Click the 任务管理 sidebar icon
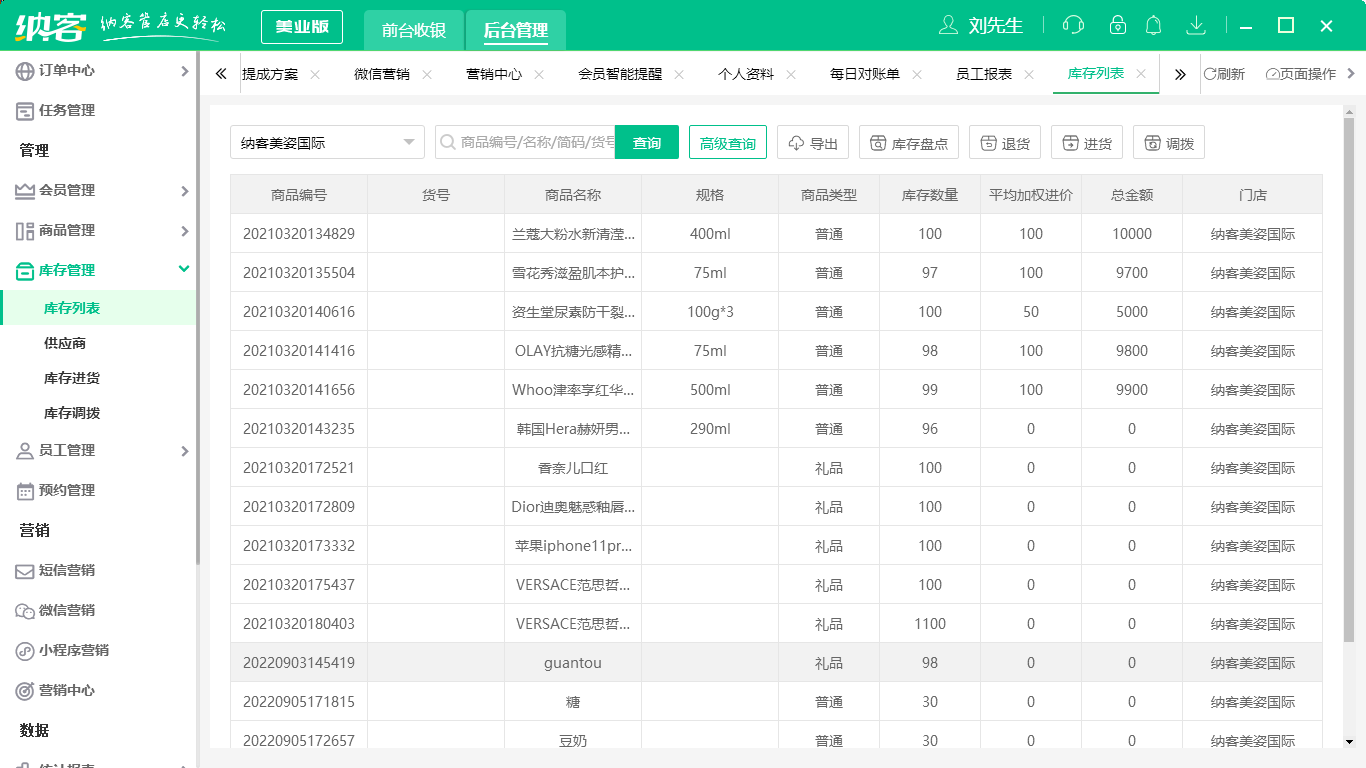1366x768 pixels. click(25, 110)
